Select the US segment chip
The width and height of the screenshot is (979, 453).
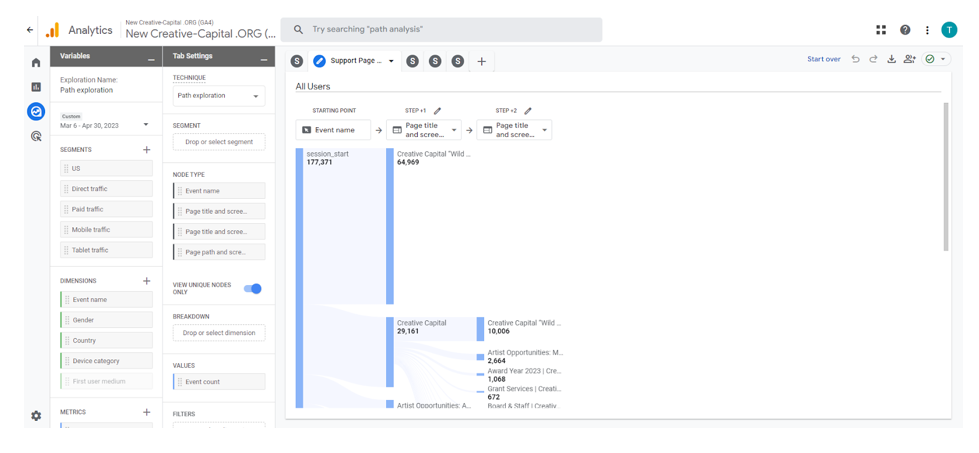coord(106,168)
